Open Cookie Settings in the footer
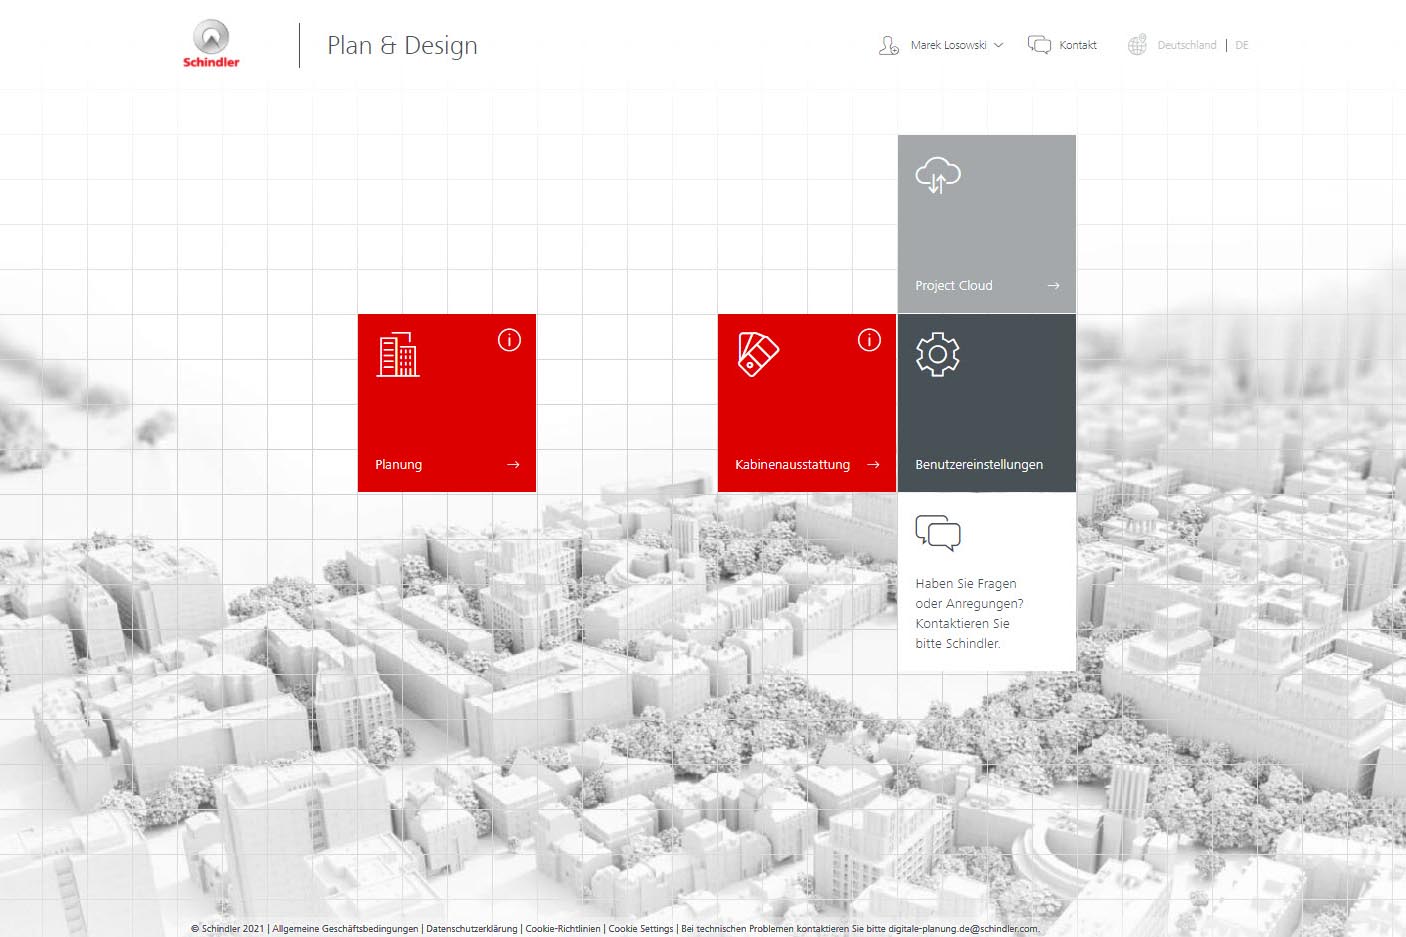This screenshot has height=937, width=1406. (640, 929)
